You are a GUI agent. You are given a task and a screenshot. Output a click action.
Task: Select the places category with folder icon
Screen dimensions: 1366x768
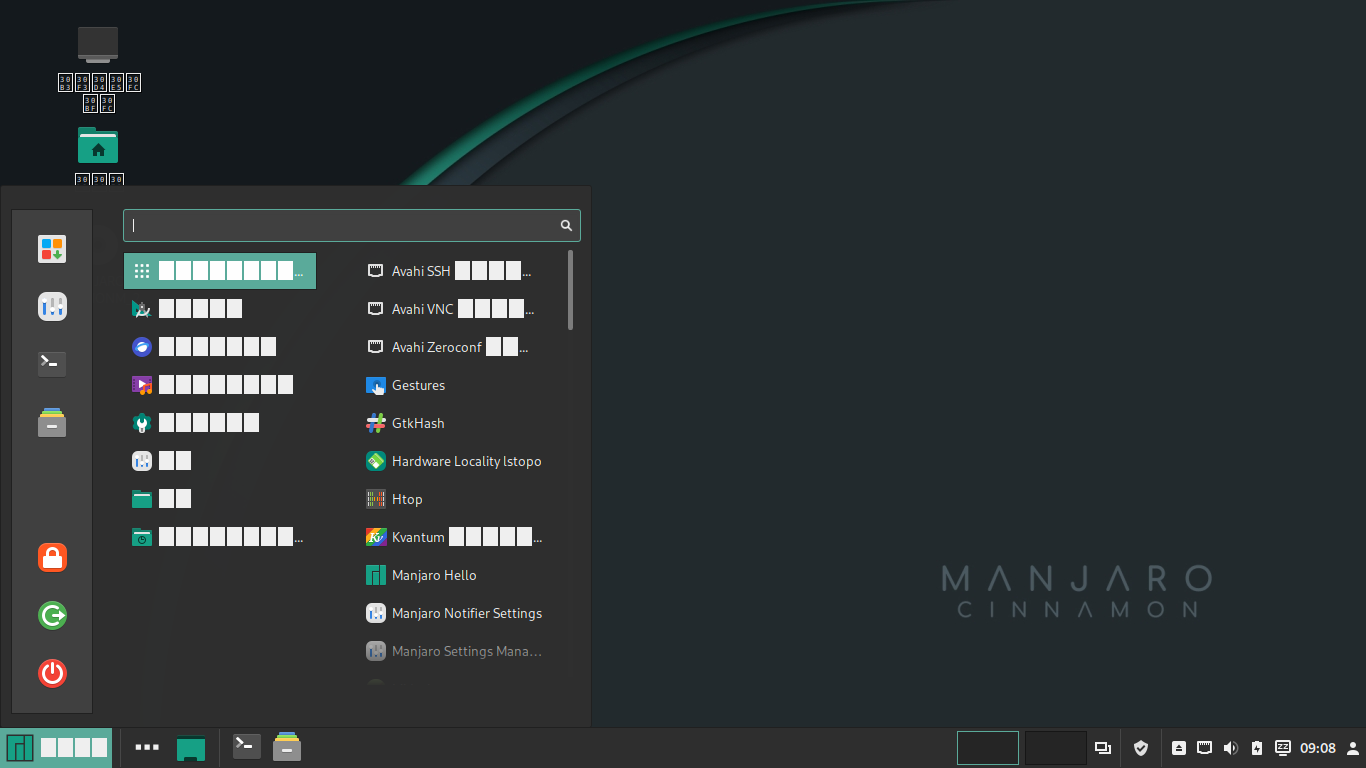click(x=220, y=499)
